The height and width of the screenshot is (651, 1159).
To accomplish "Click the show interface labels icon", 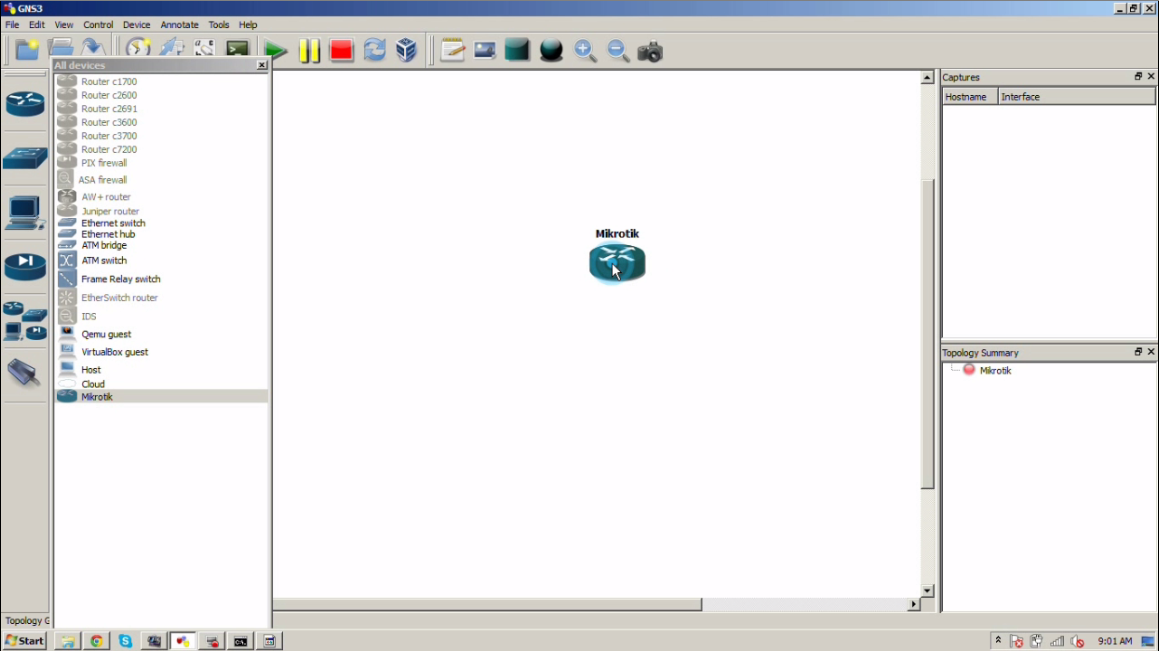I will pyautogui.click(x=171, y=49).
